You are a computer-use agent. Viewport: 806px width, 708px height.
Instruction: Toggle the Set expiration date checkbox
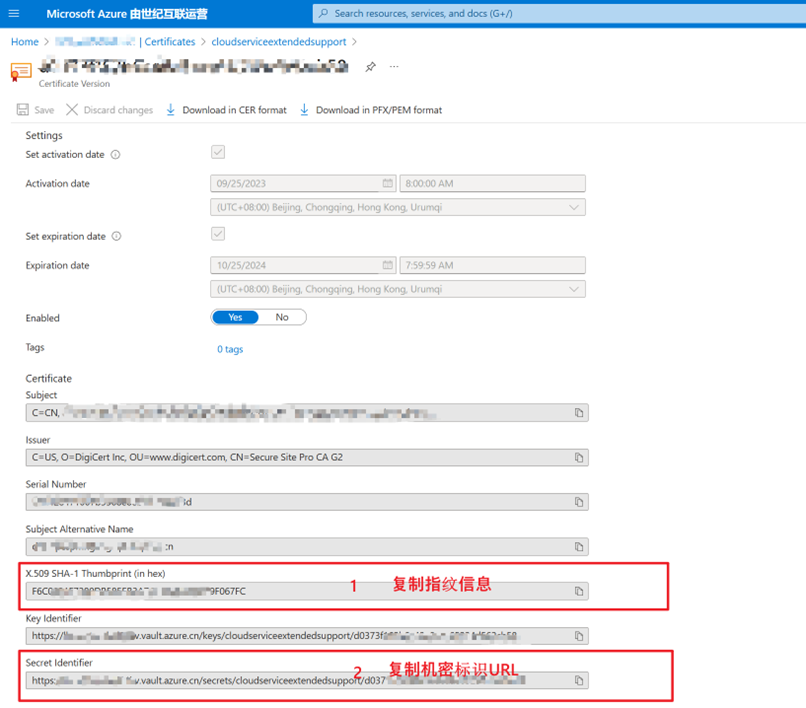pyautogui.click(x=218, y=234)
